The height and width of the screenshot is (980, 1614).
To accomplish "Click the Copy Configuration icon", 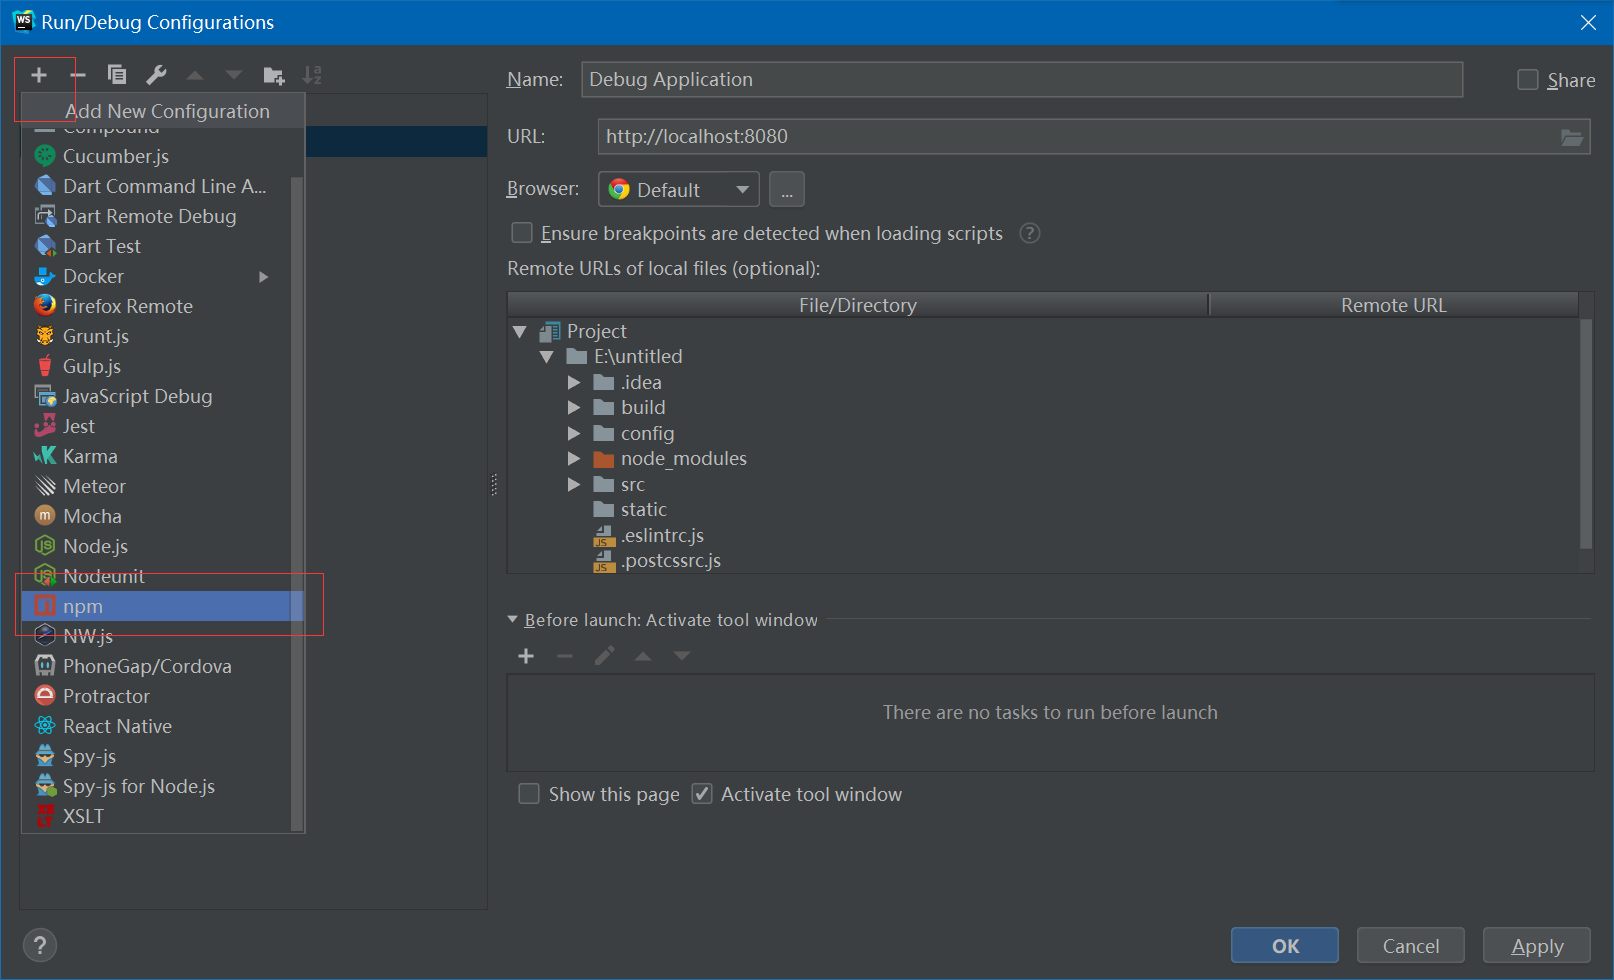I will coord(117,75).
